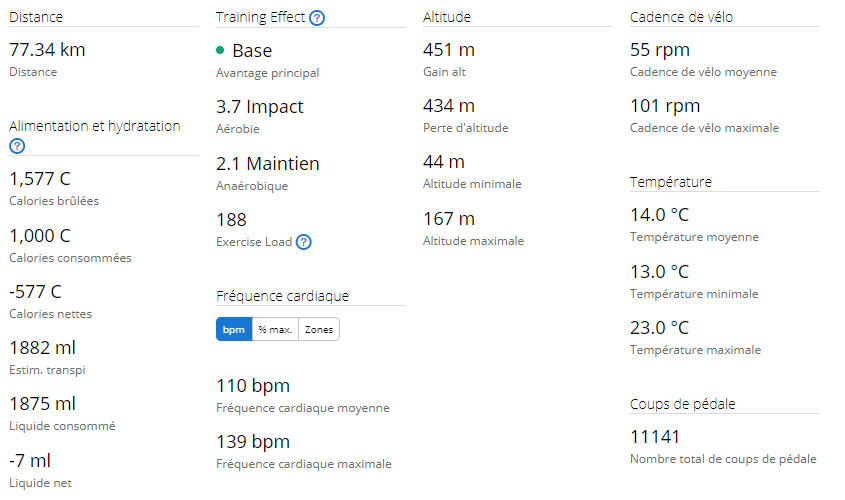Viewport: 845px width, 500px height.
Task: Click the 1875 ml liquide consommé value
Action: pyautogui.click(x=43, y=404)
